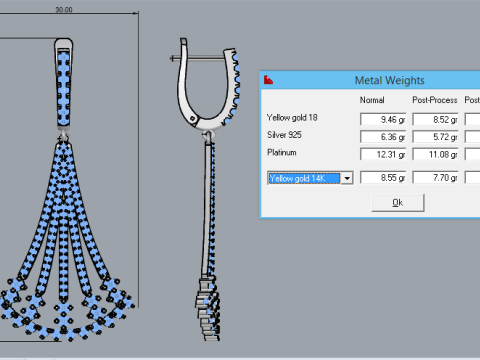
Task: Click the 30.00 dimension label
Action: point(64,10)
